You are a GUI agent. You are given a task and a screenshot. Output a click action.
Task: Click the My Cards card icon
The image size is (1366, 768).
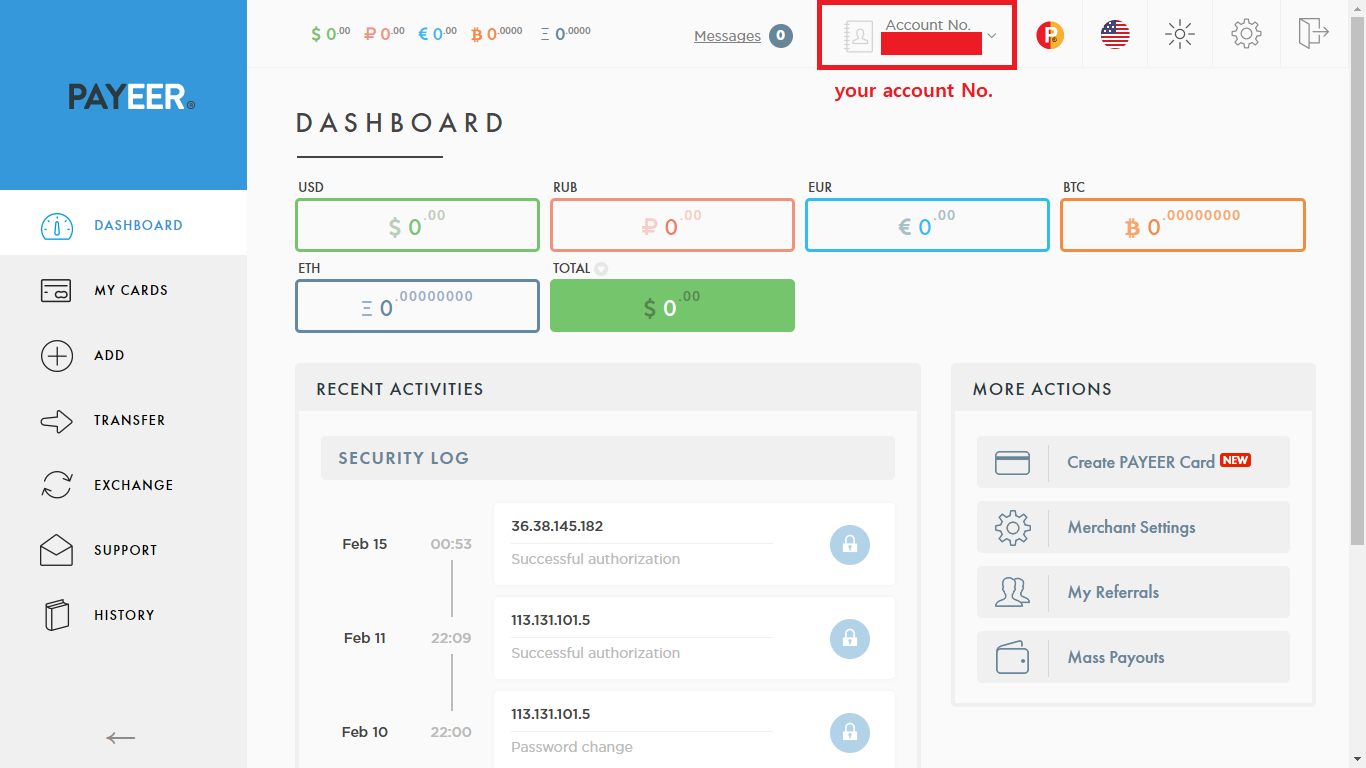pyautogui.click(x=57, y=291)
